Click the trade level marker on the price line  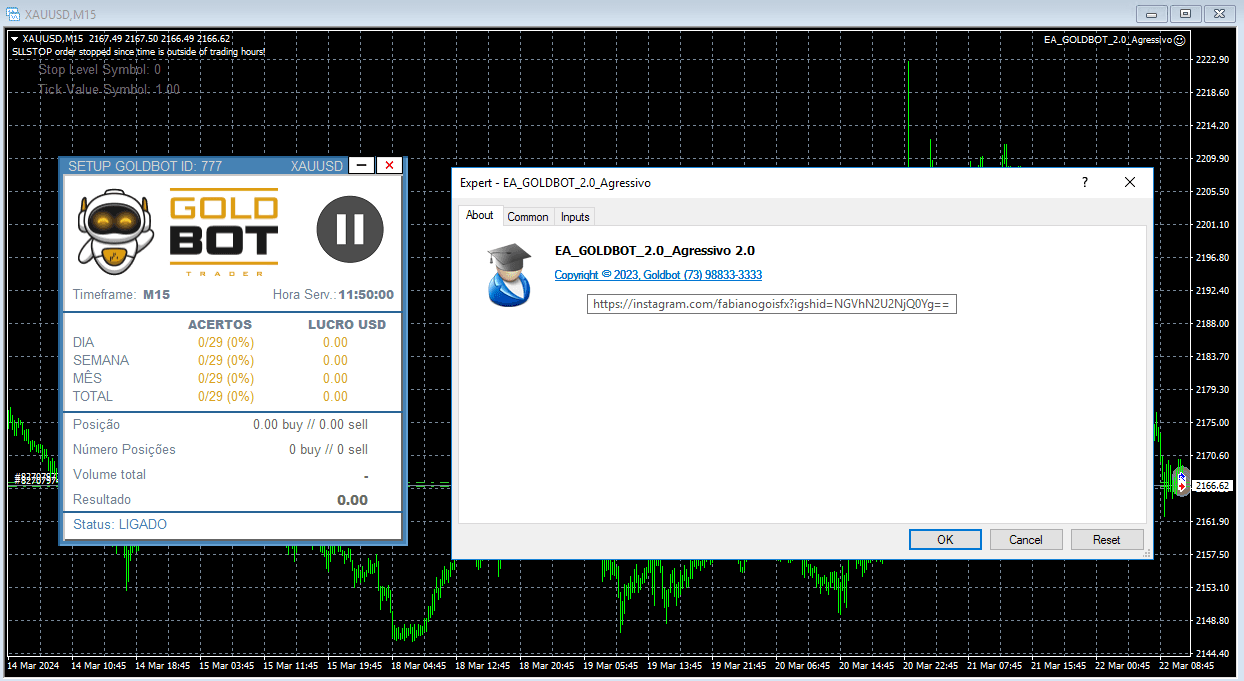1182,482
